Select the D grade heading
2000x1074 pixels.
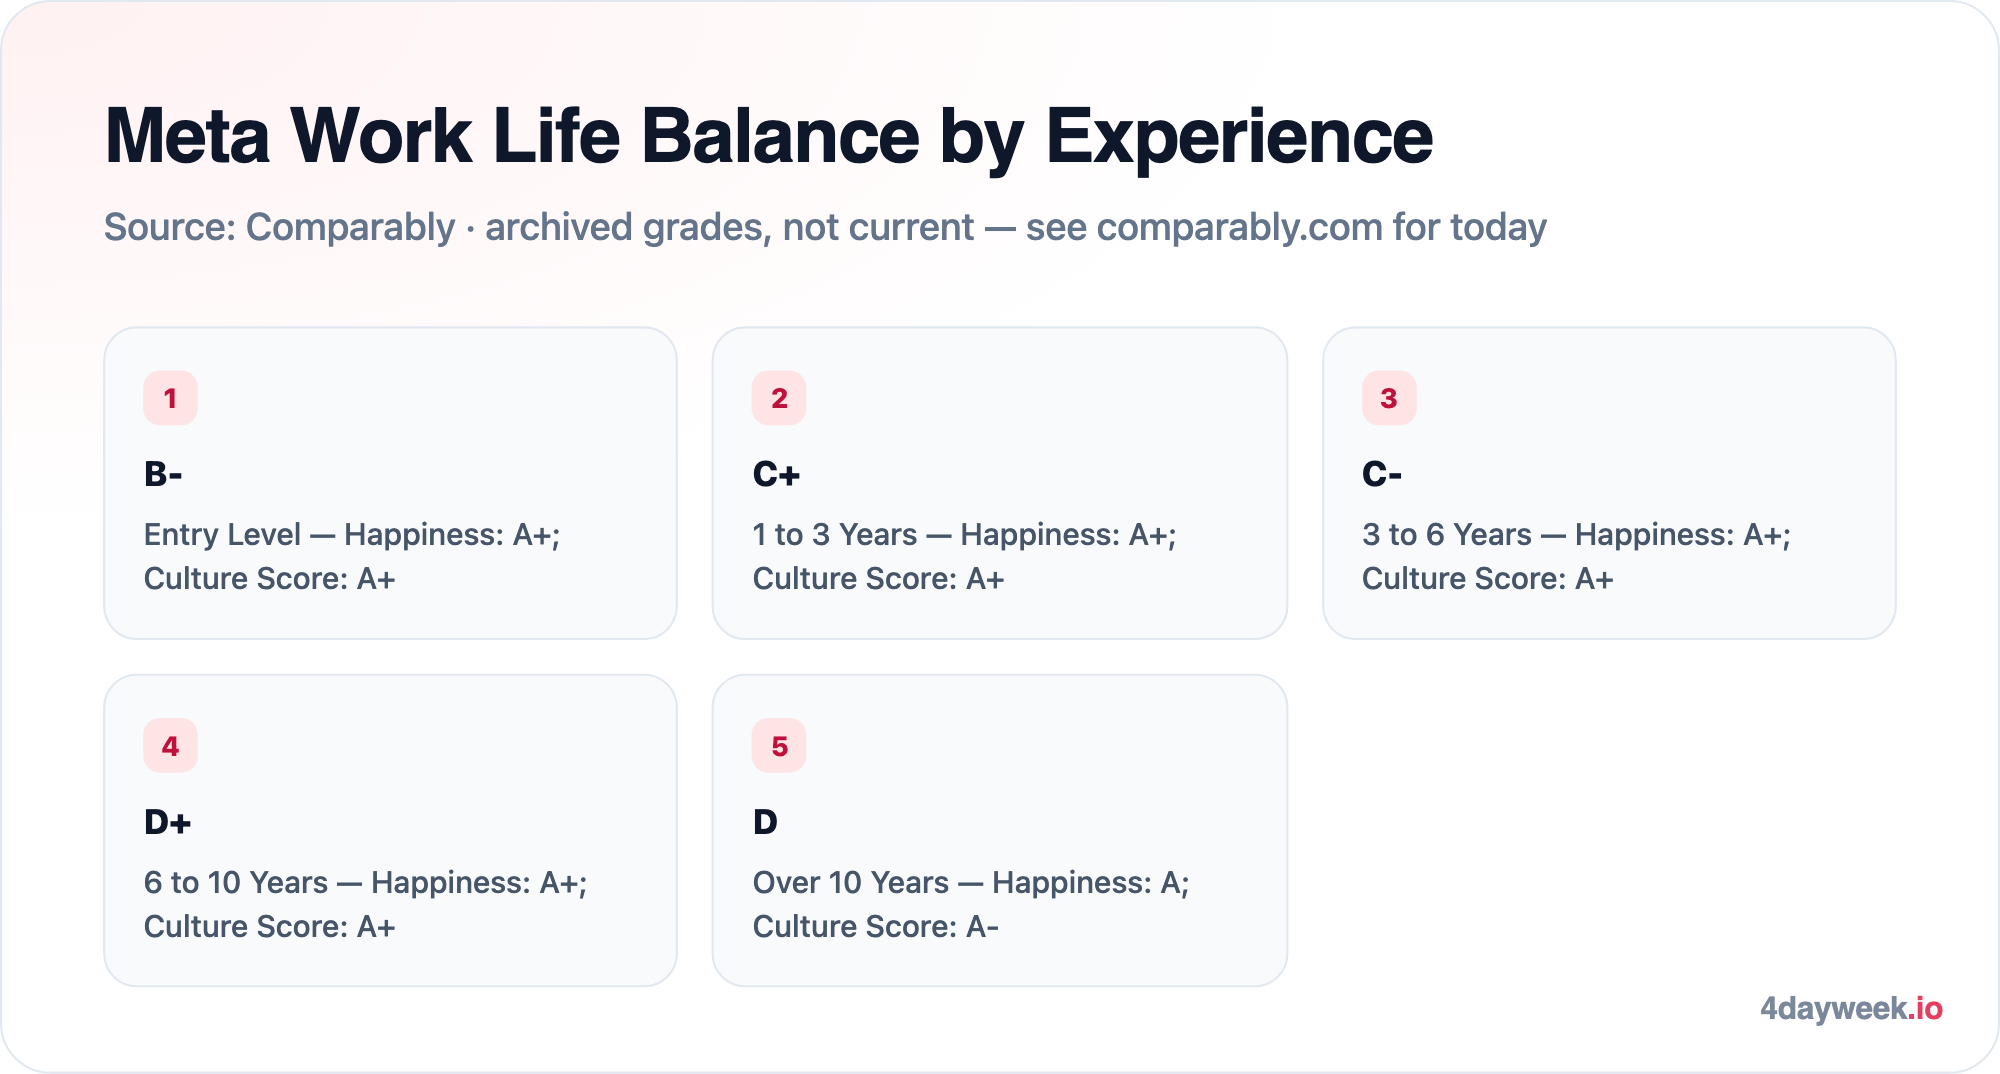(x=765, y=822)
